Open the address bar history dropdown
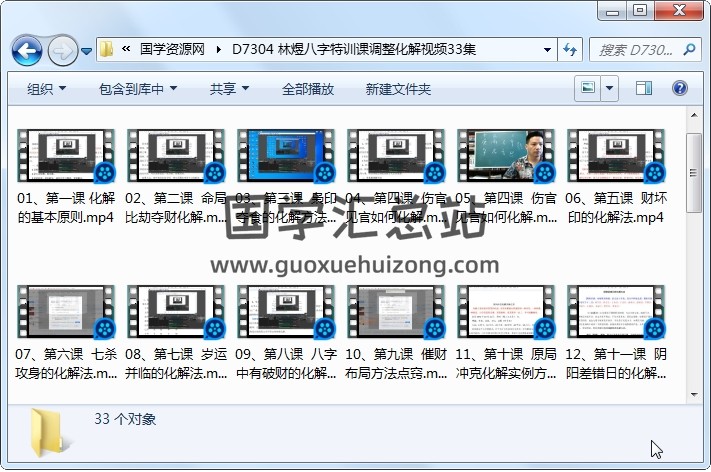The image size is (711, 472). (x=547, y=49)
